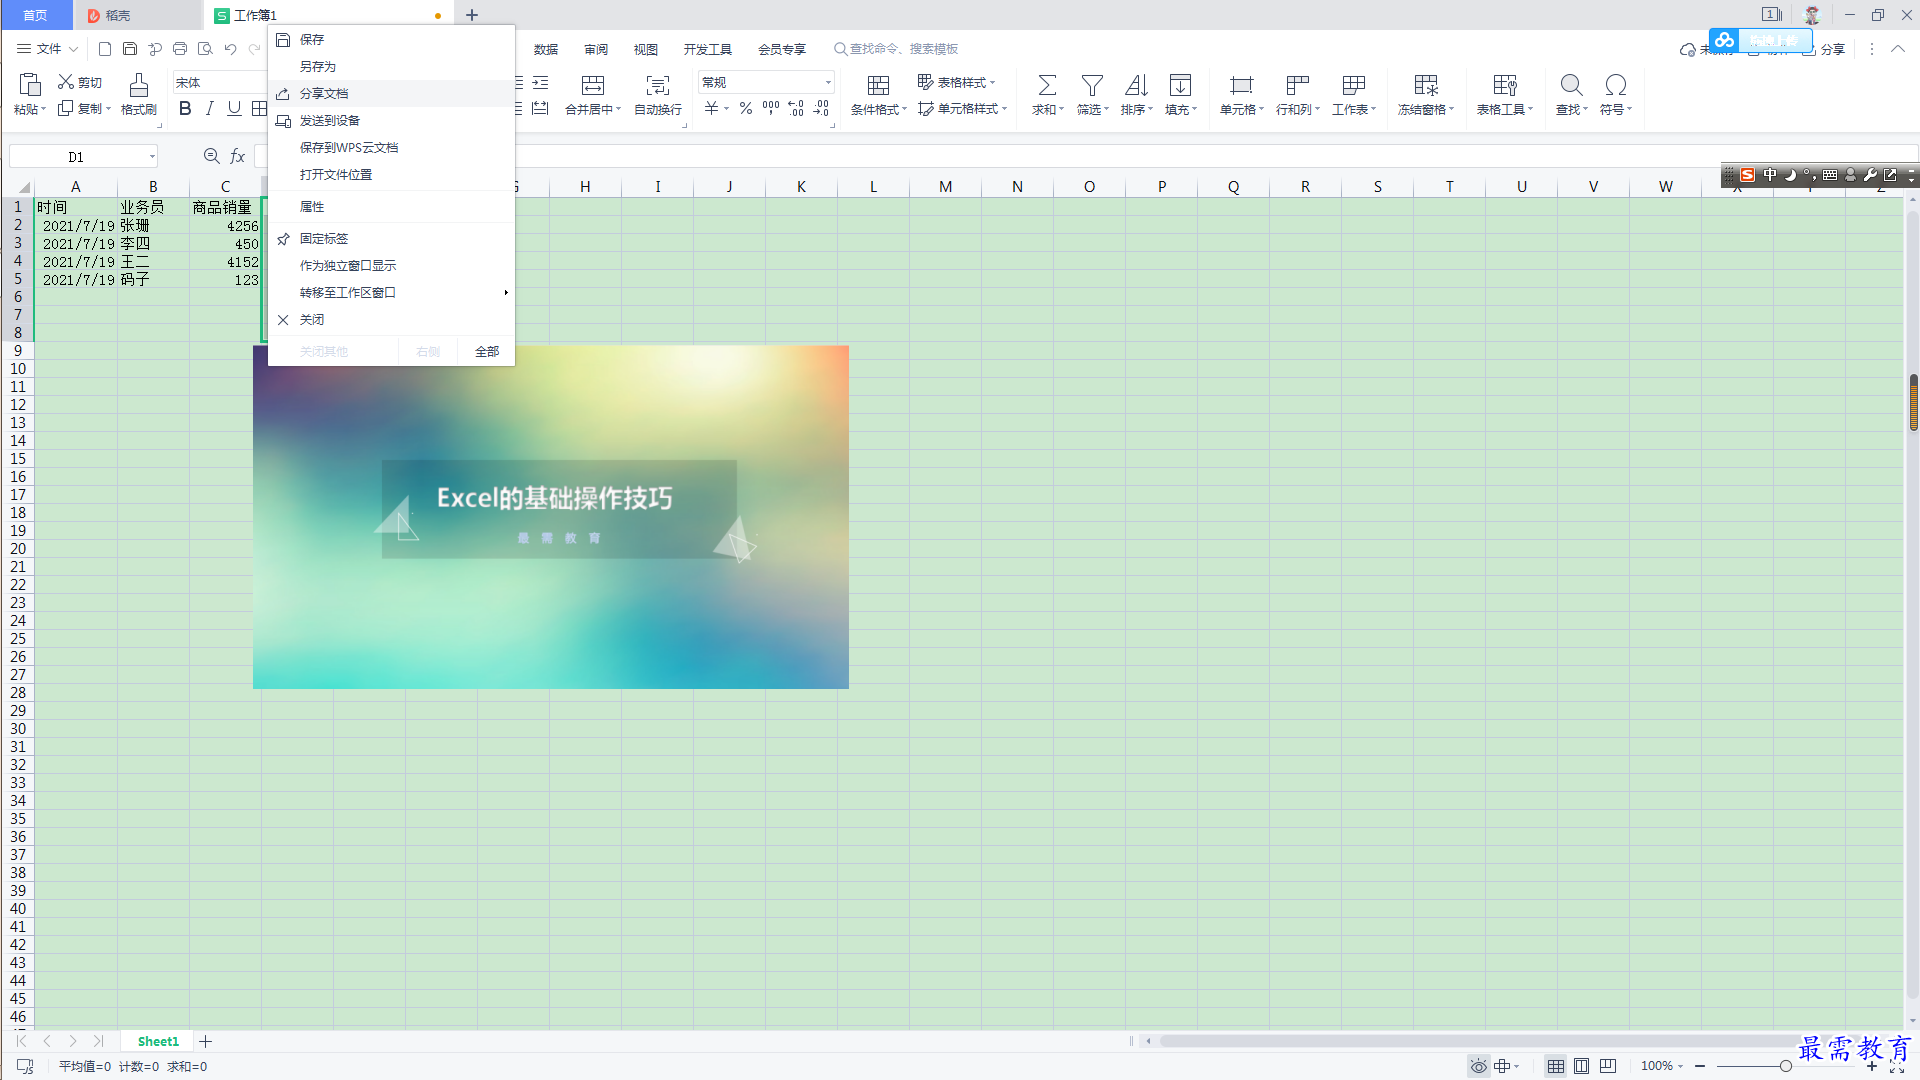Open the 转移至工作区窗口 submenu
The width and height of the screenshot is (1920, 1080).
point(391,292)
